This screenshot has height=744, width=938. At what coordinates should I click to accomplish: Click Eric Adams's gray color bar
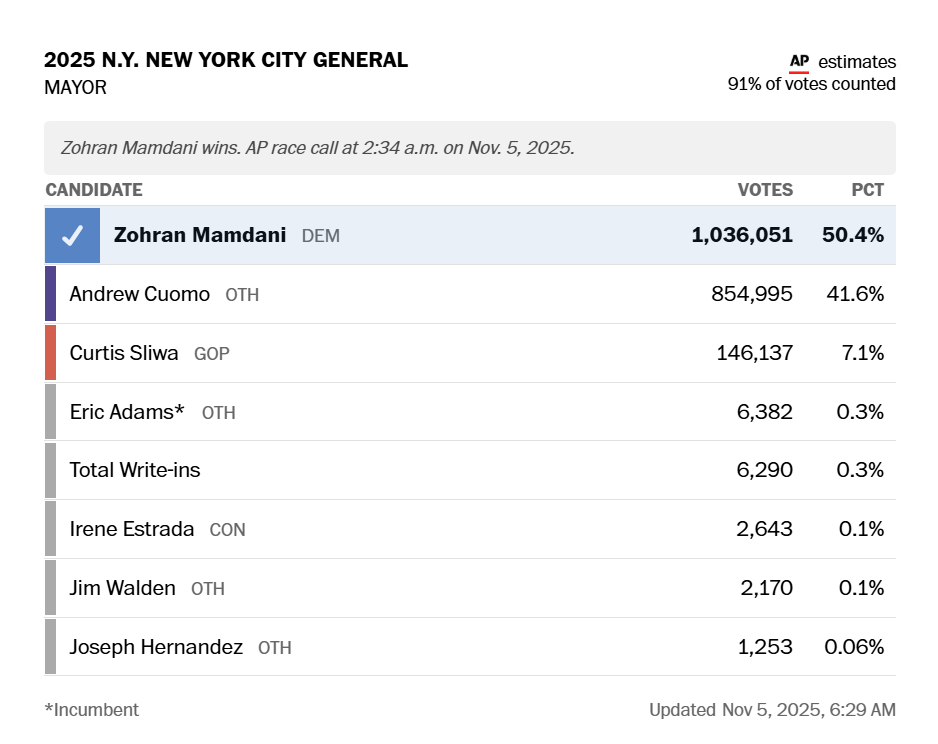pos(50,412)
